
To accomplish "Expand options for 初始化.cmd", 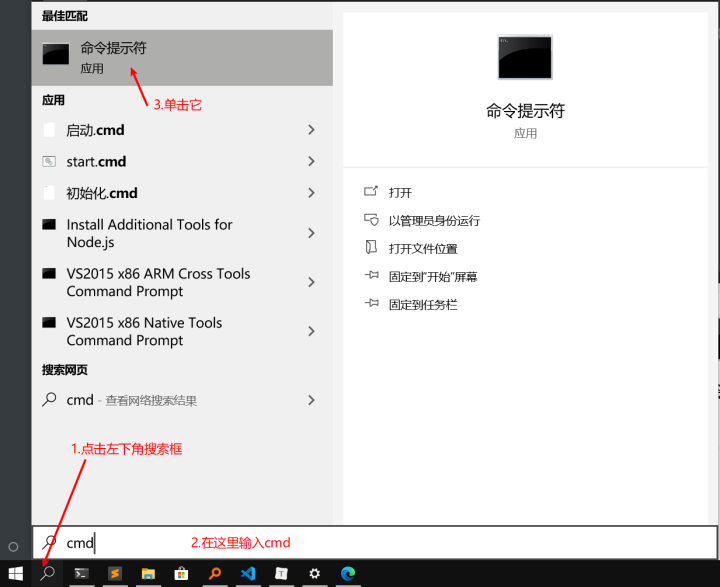I will pos(311,193).
